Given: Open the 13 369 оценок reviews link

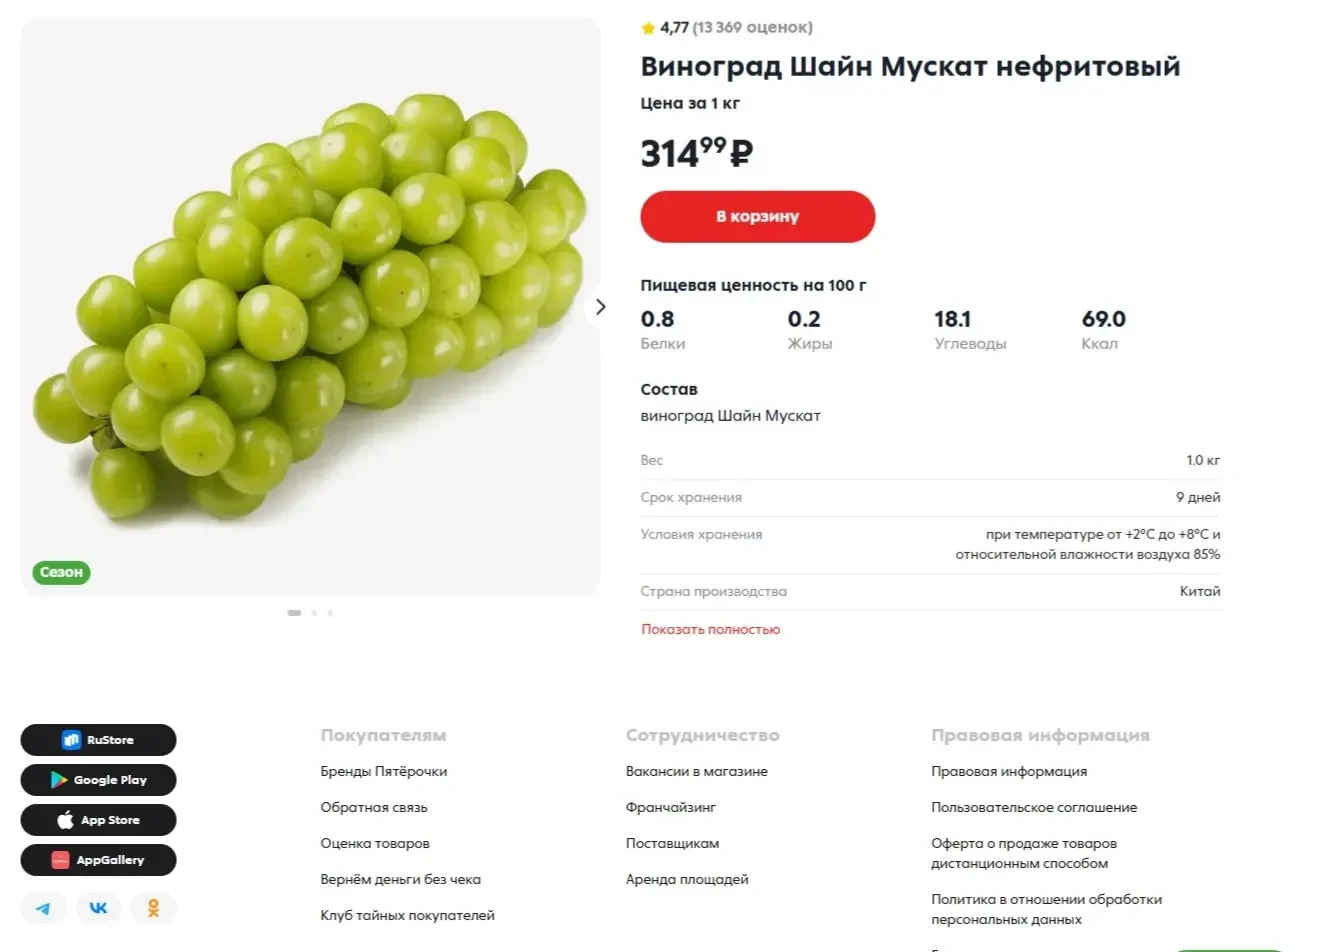Looking at the screenshot, I should coord(752,28).
